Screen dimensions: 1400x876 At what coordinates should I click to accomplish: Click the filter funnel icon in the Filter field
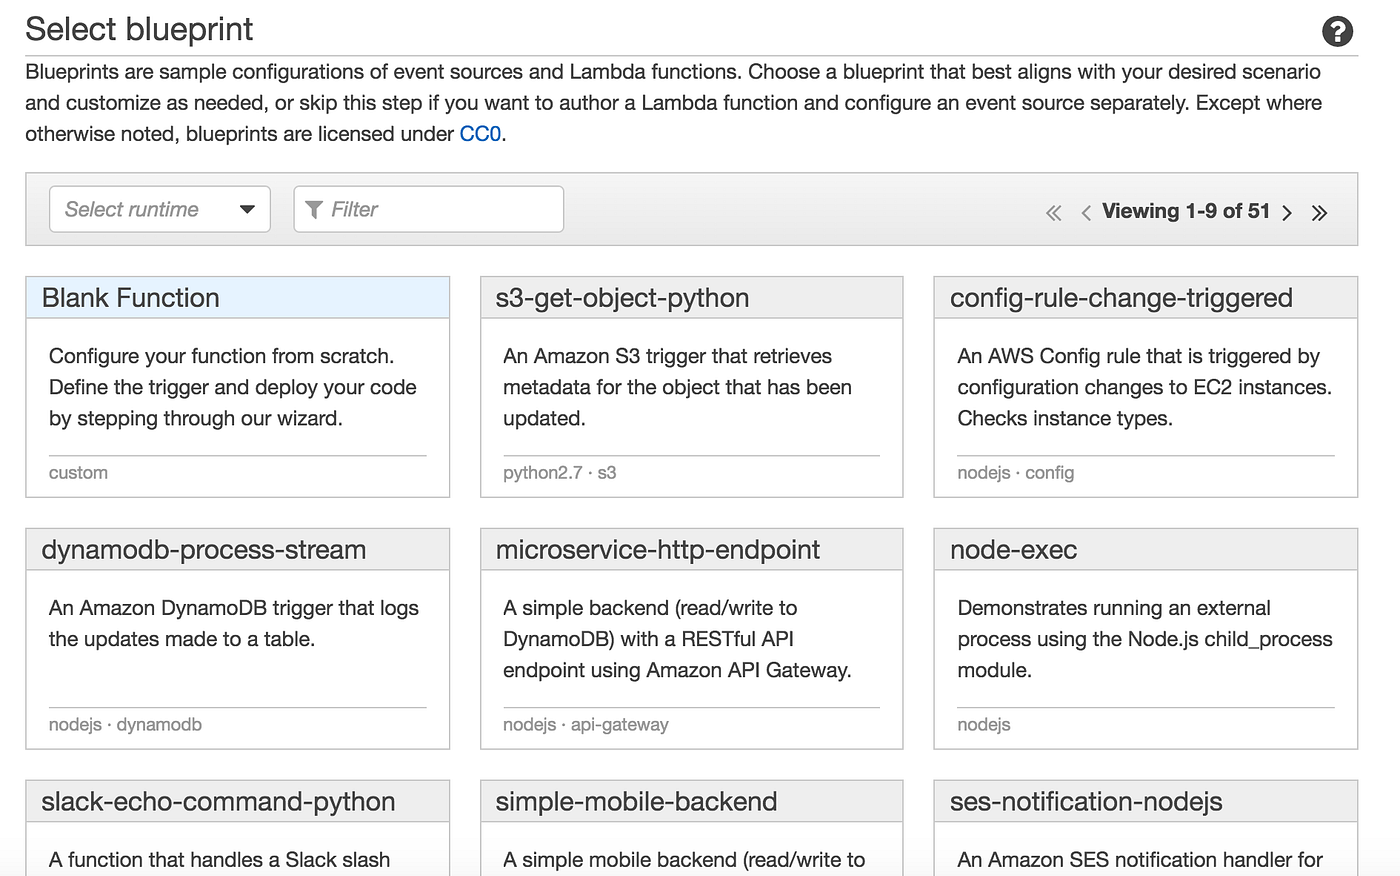[x=314, y=209]
